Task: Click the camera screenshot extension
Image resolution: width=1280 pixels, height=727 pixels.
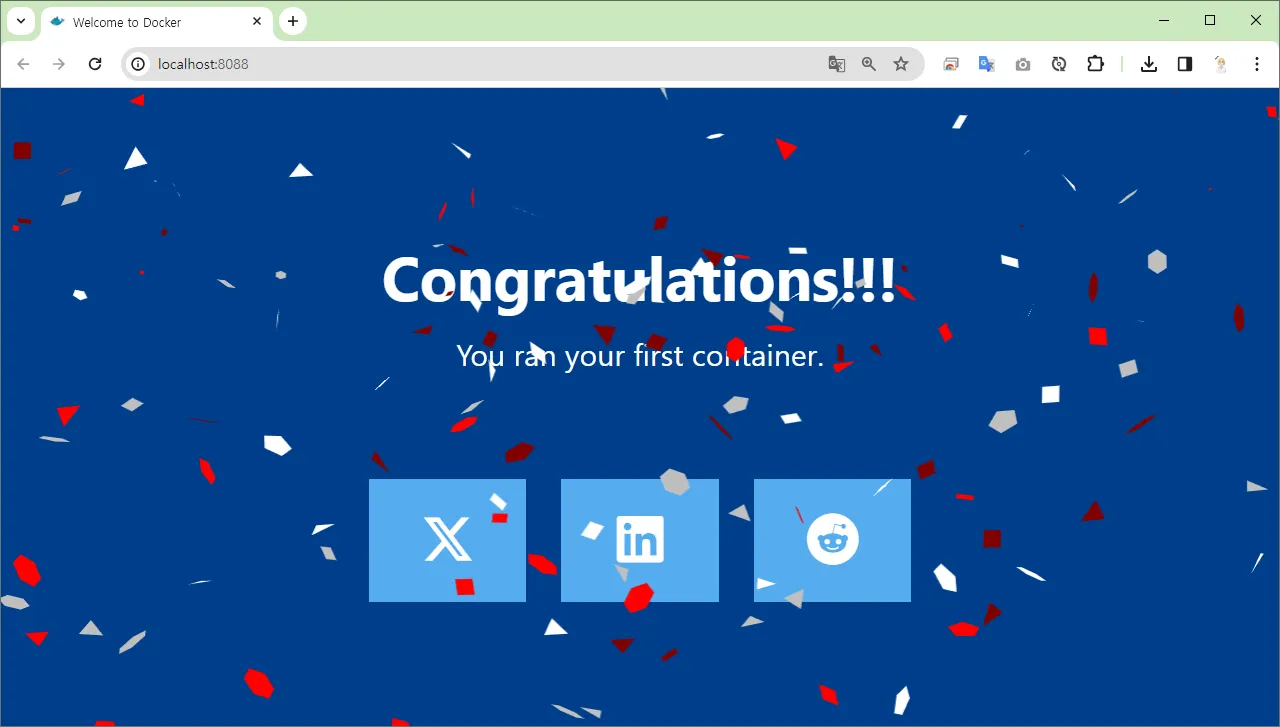Action: (x=1023, y=64)
